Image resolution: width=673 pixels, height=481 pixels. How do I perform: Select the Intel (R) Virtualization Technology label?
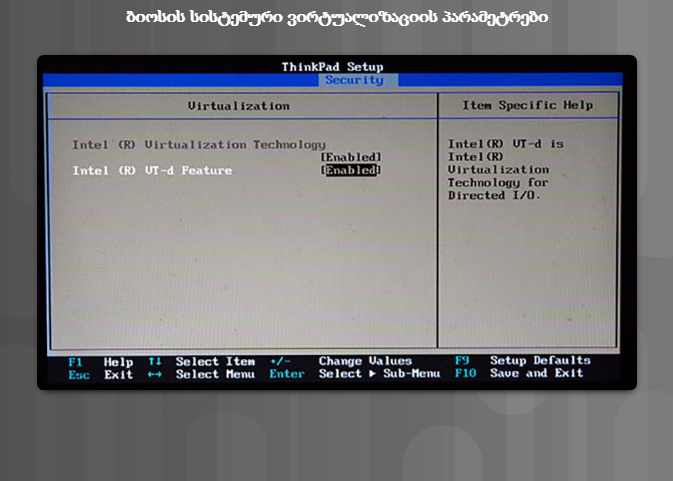(x=198, y=145)
